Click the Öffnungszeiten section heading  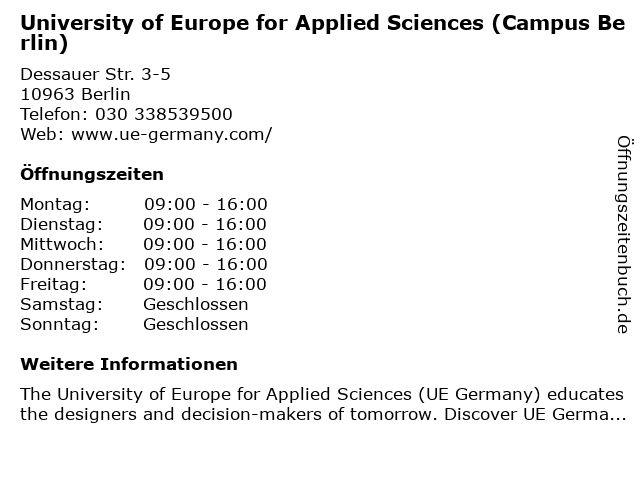(92, 174)
